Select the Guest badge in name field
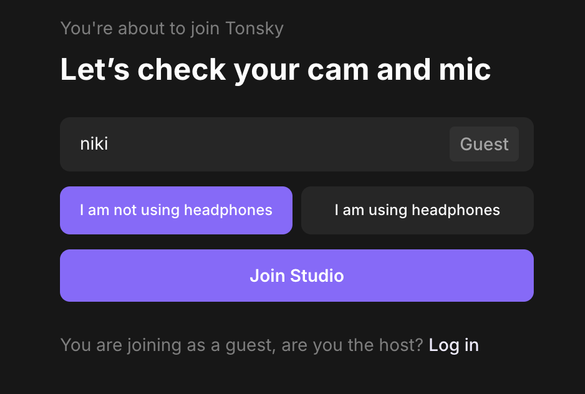The width and height of the screenshot is (585, 394). click(484, 144)
